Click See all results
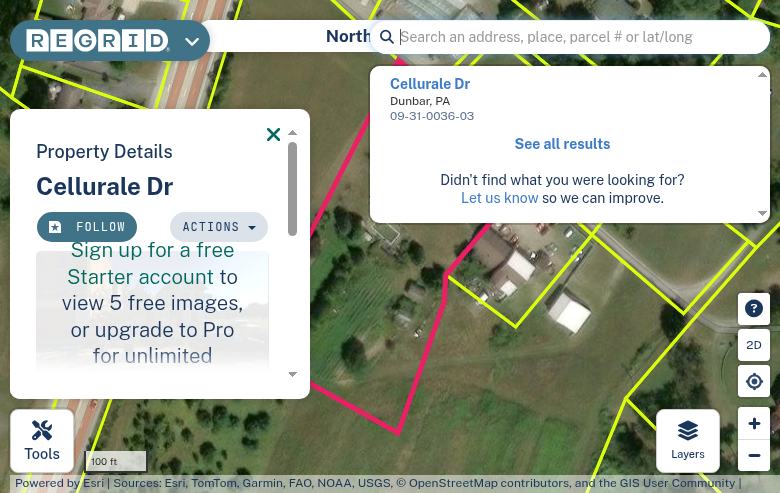This screenshot has width=780, height=493. [x=562, y=144]
